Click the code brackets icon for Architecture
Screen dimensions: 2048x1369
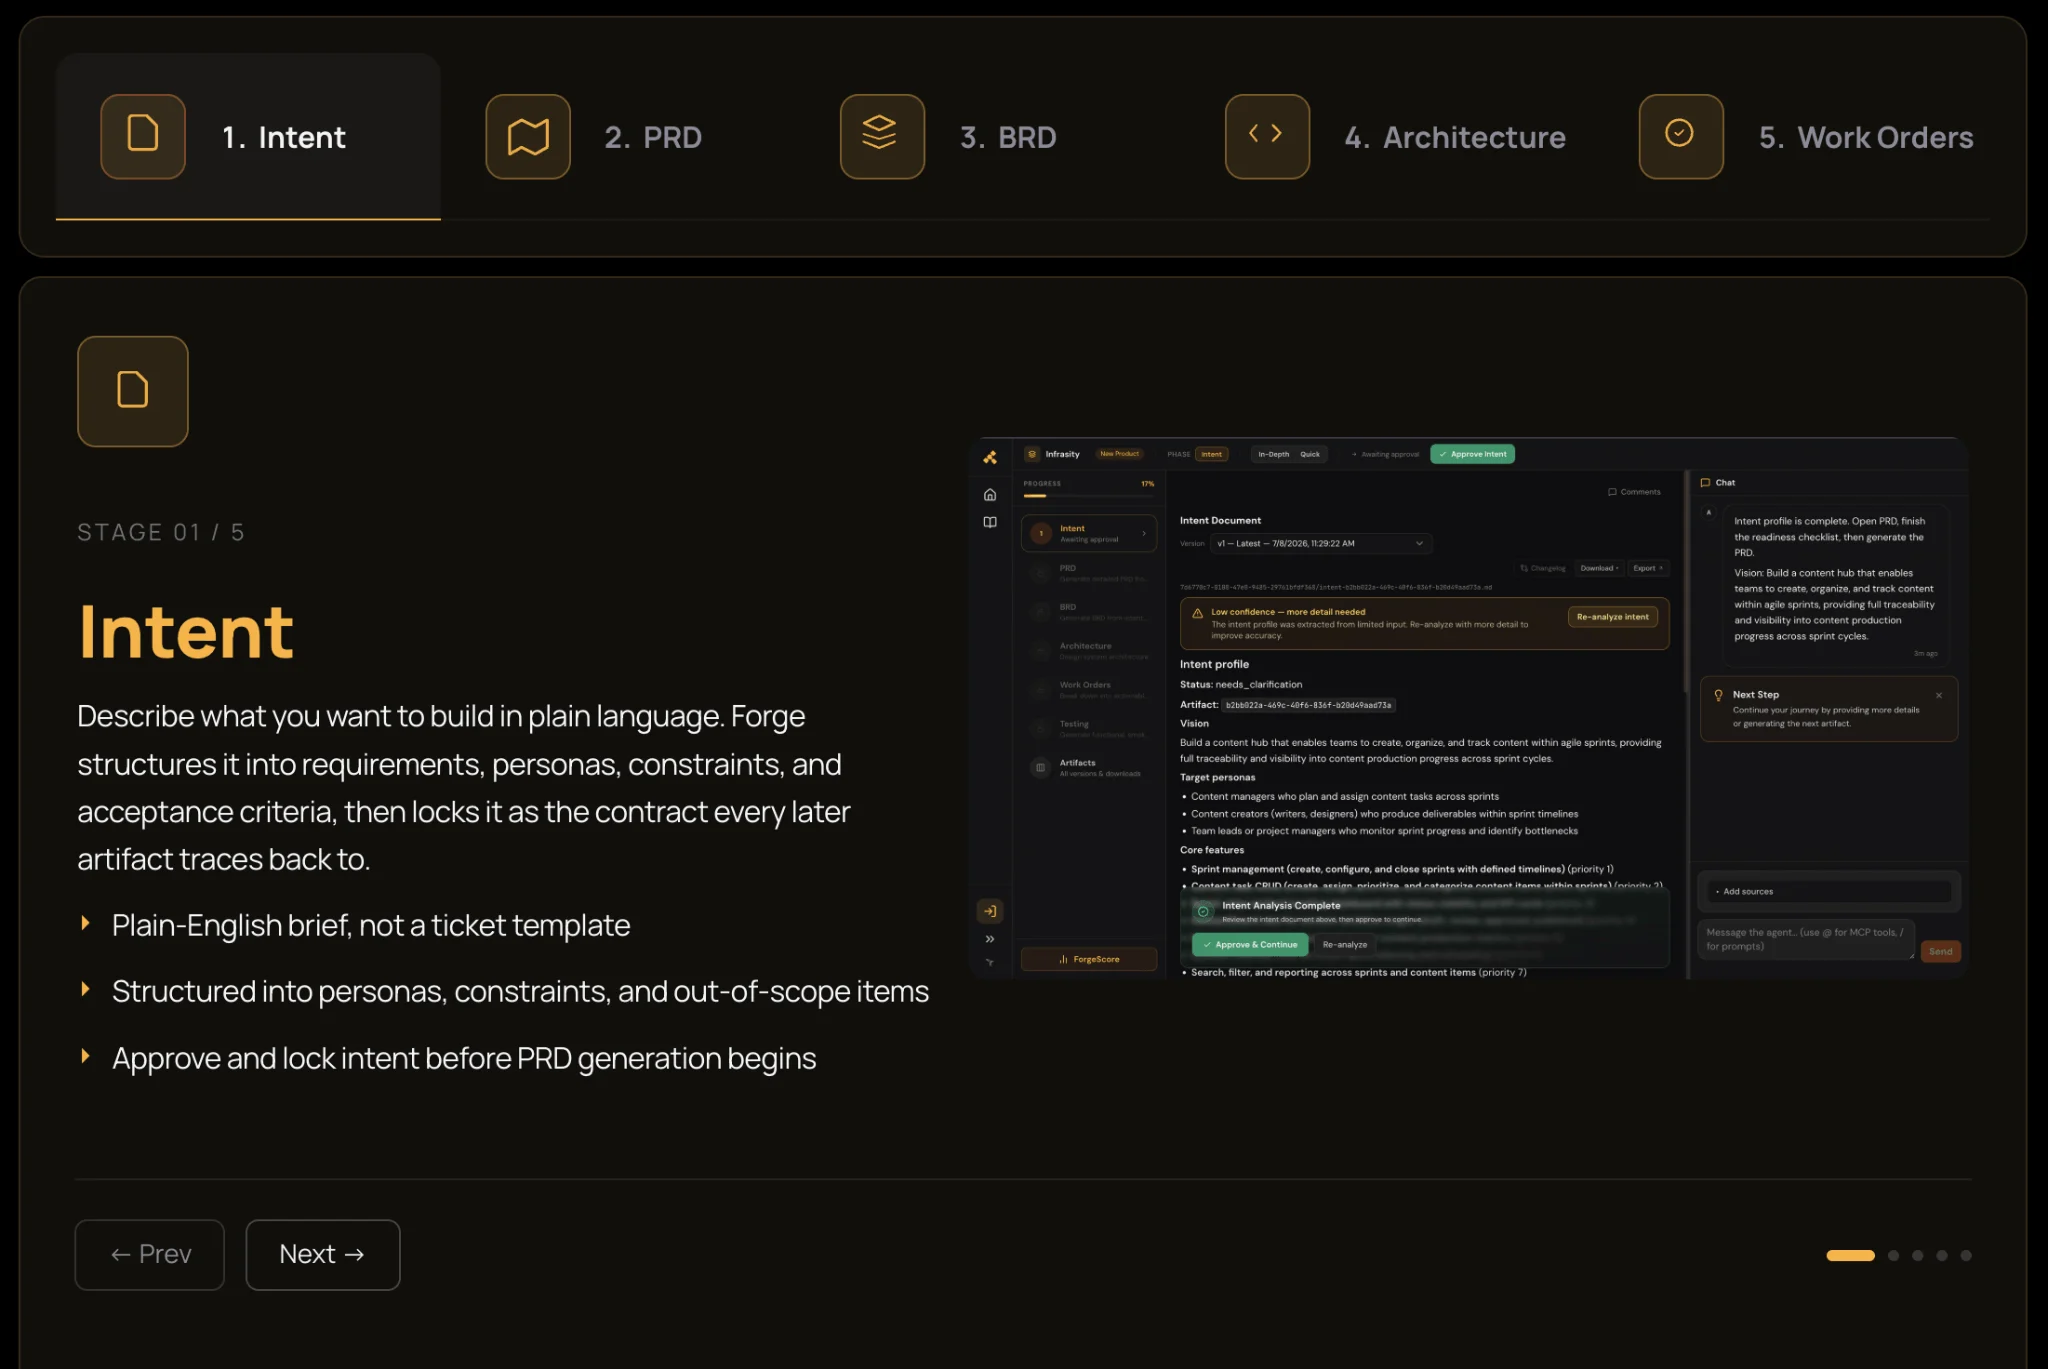pyautogui.click(x=1267, y=137)
